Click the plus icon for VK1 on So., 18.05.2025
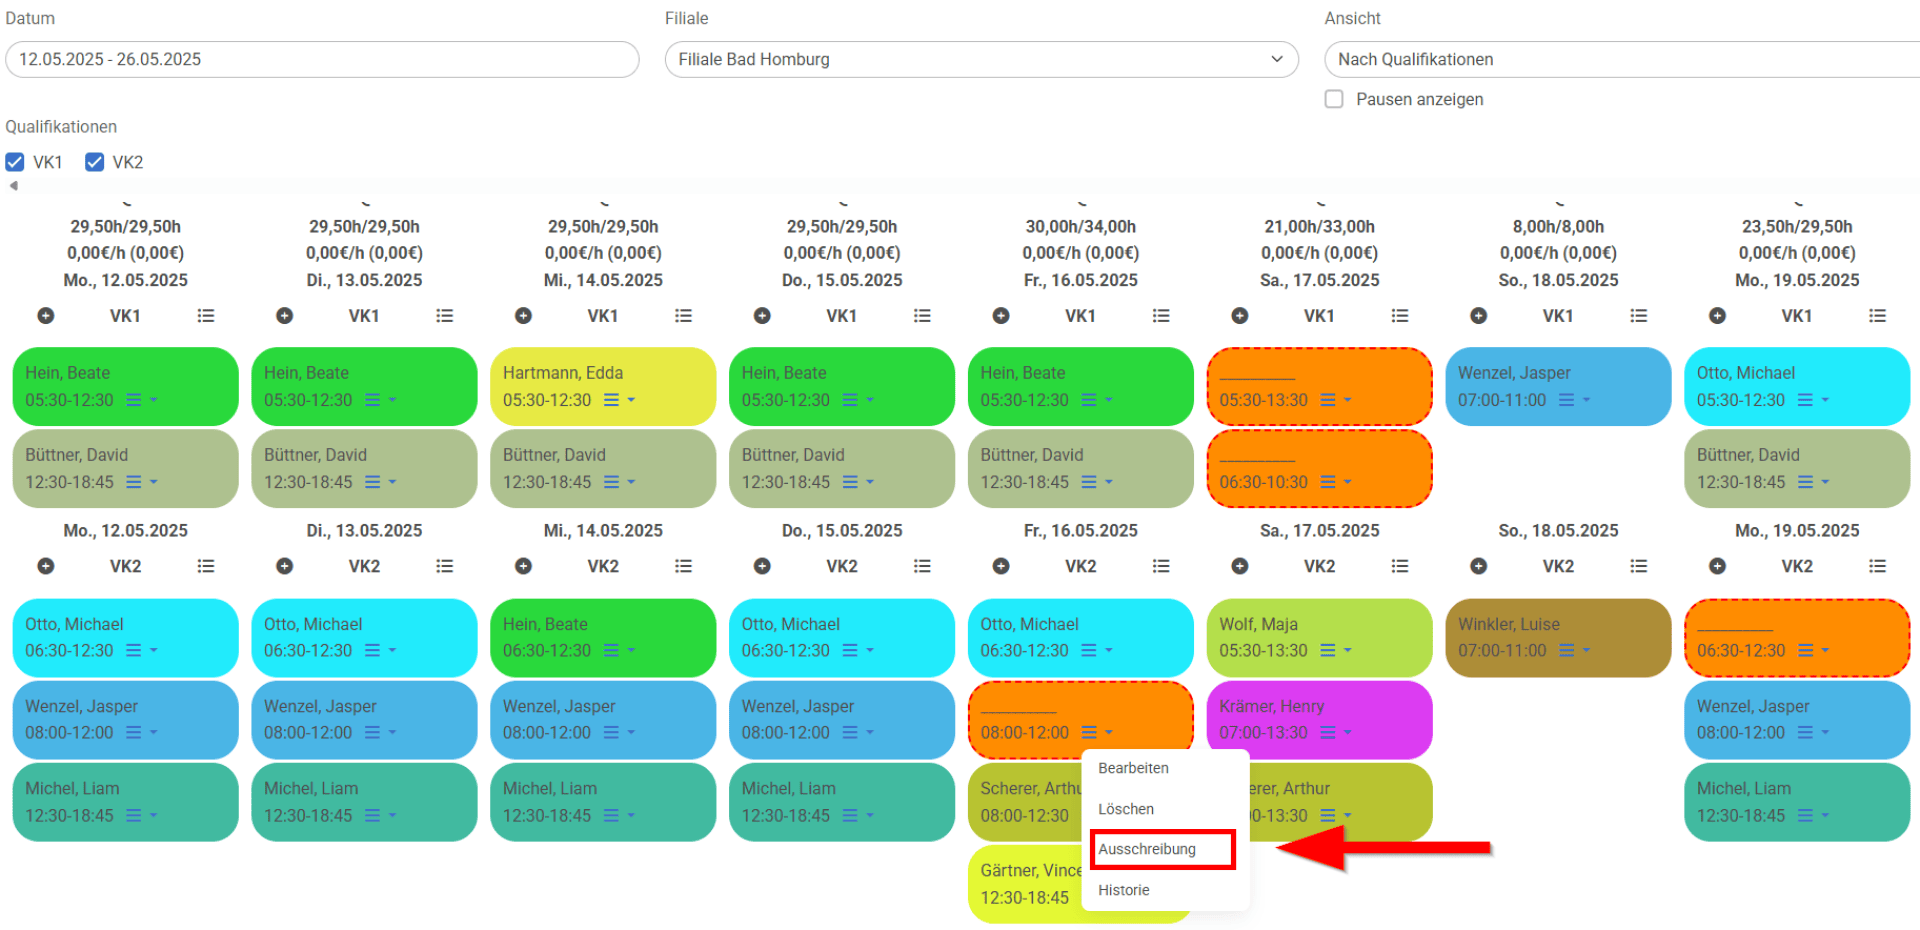The image size is (1920, 930). (1478, 315)
